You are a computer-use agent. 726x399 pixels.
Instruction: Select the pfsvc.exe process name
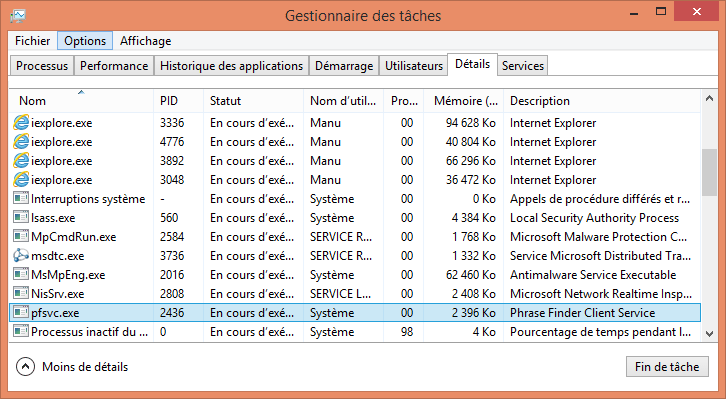[55, 313]
